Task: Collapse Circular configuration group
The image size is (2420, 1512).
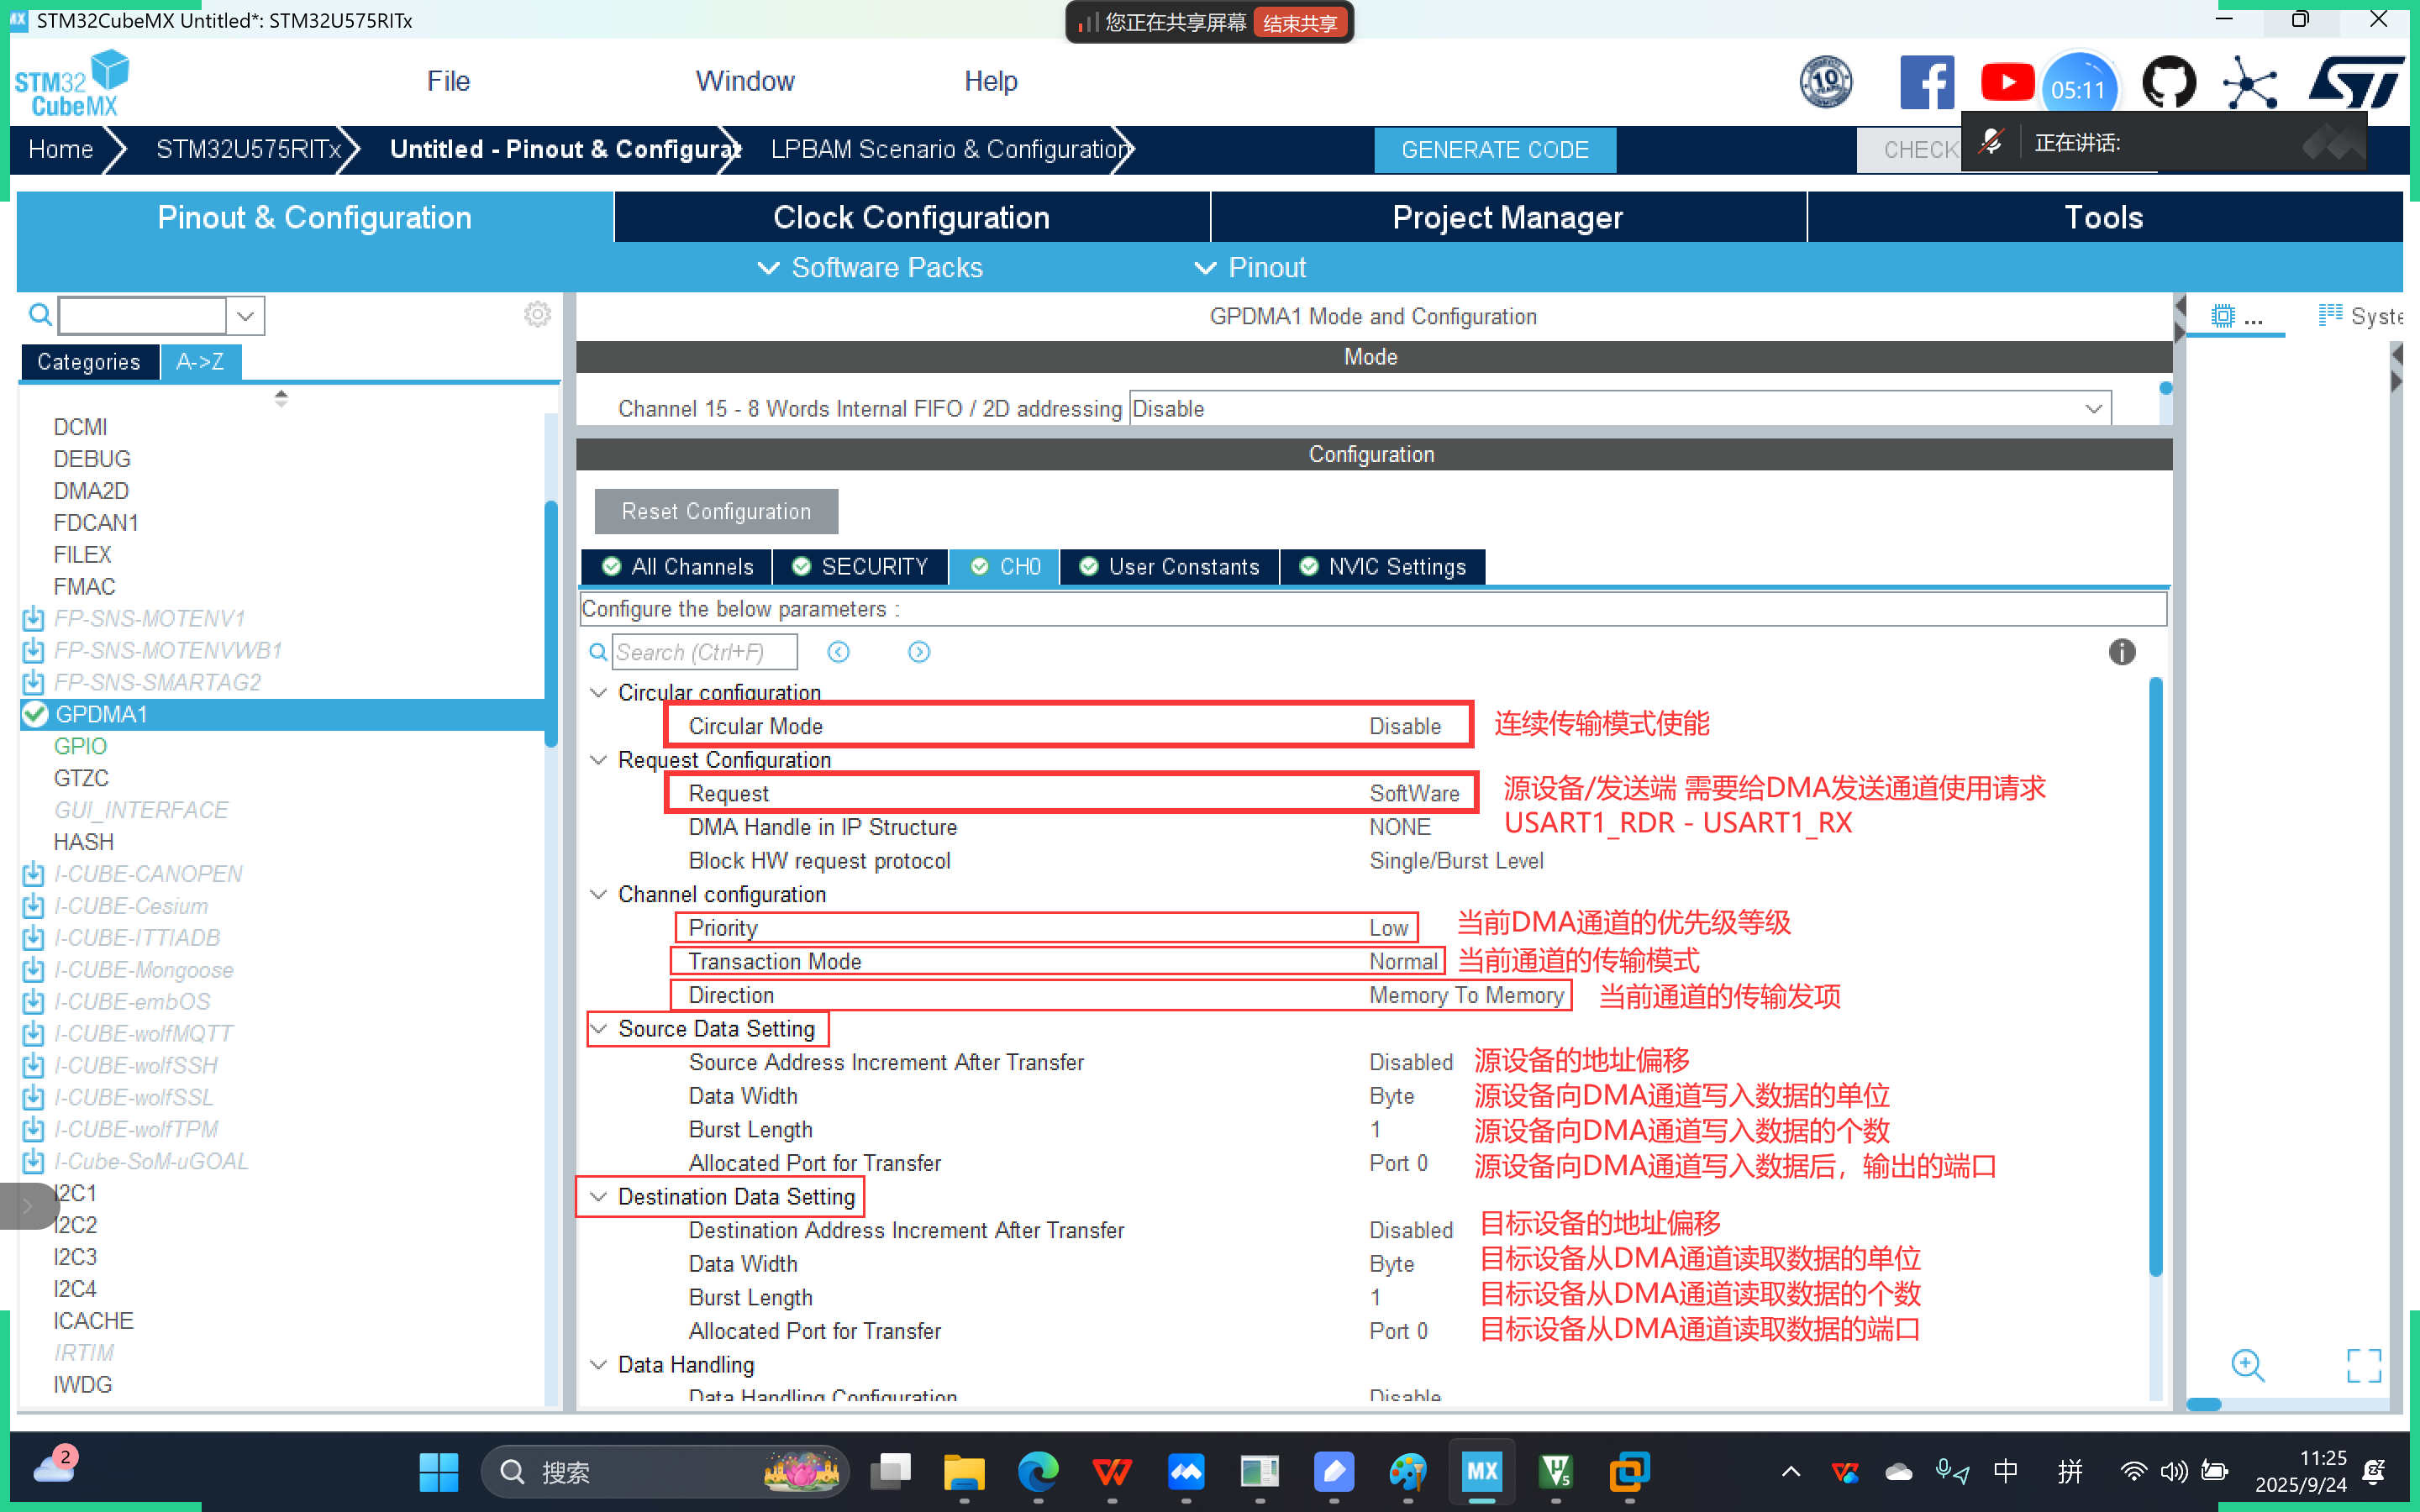Action: 599,692
